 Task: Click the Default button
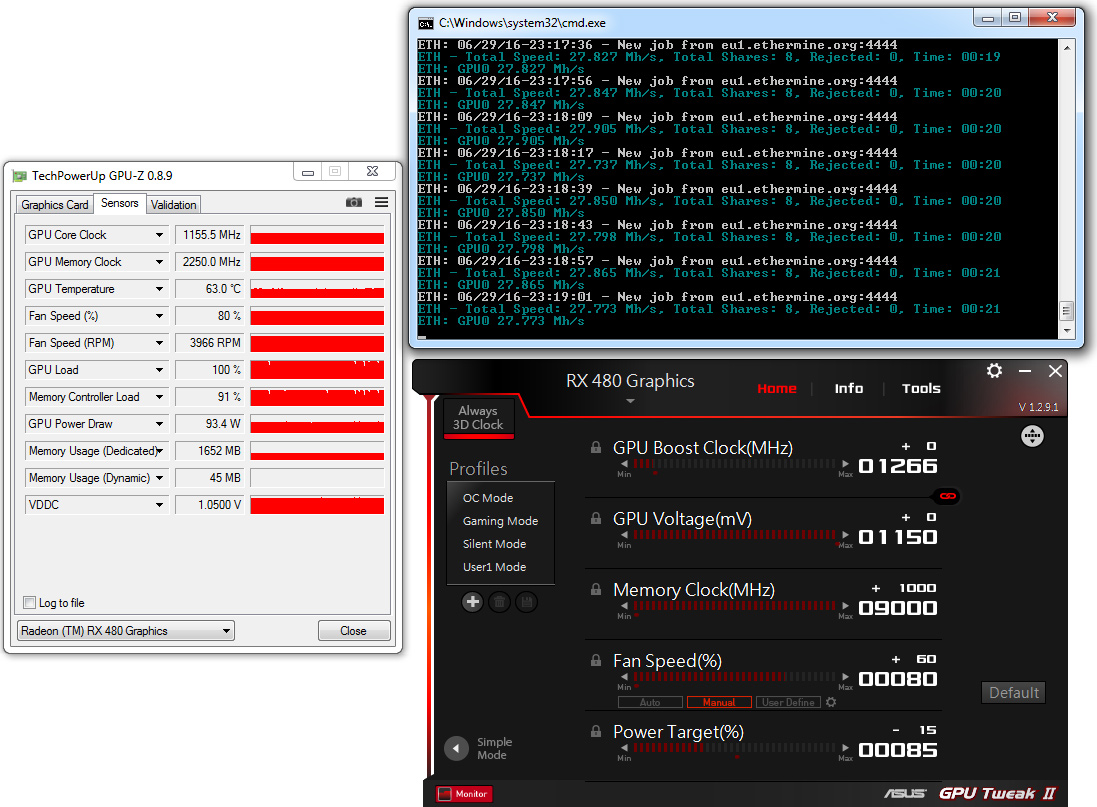point(1013,692)
